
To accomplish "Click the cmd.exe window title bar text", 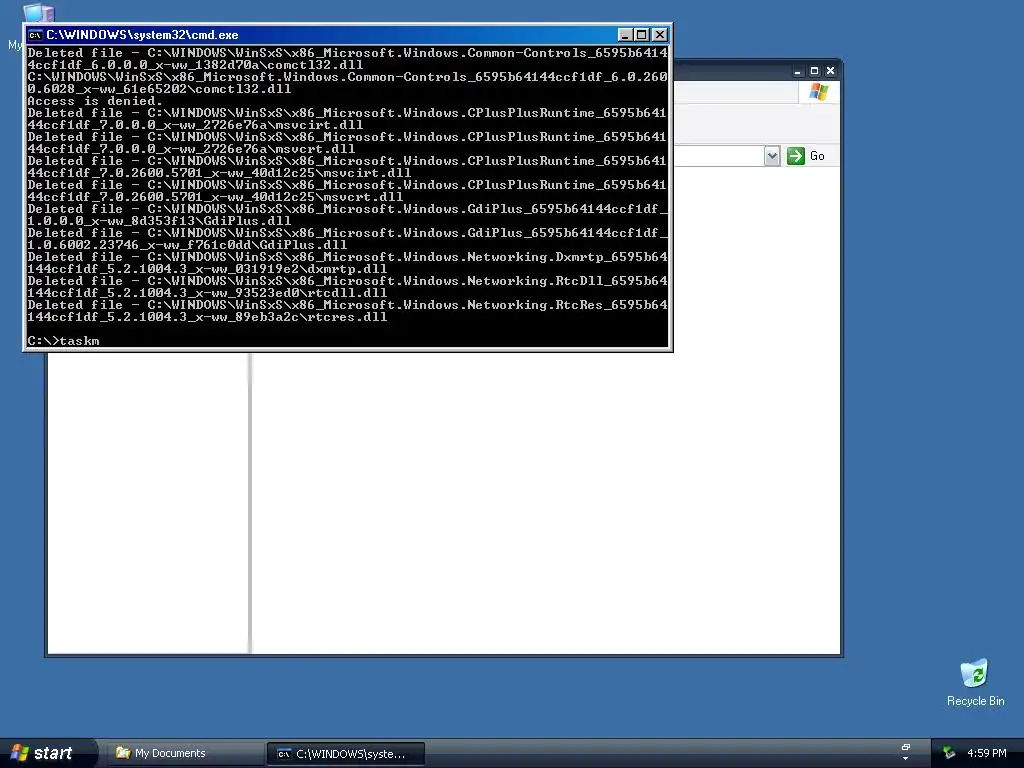I will [x=142, y=35].
